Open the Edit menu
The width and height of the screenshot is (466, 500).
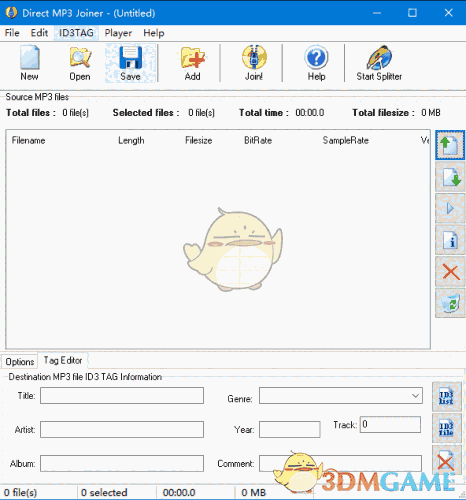pyautogui.click(x=39, y=33)
